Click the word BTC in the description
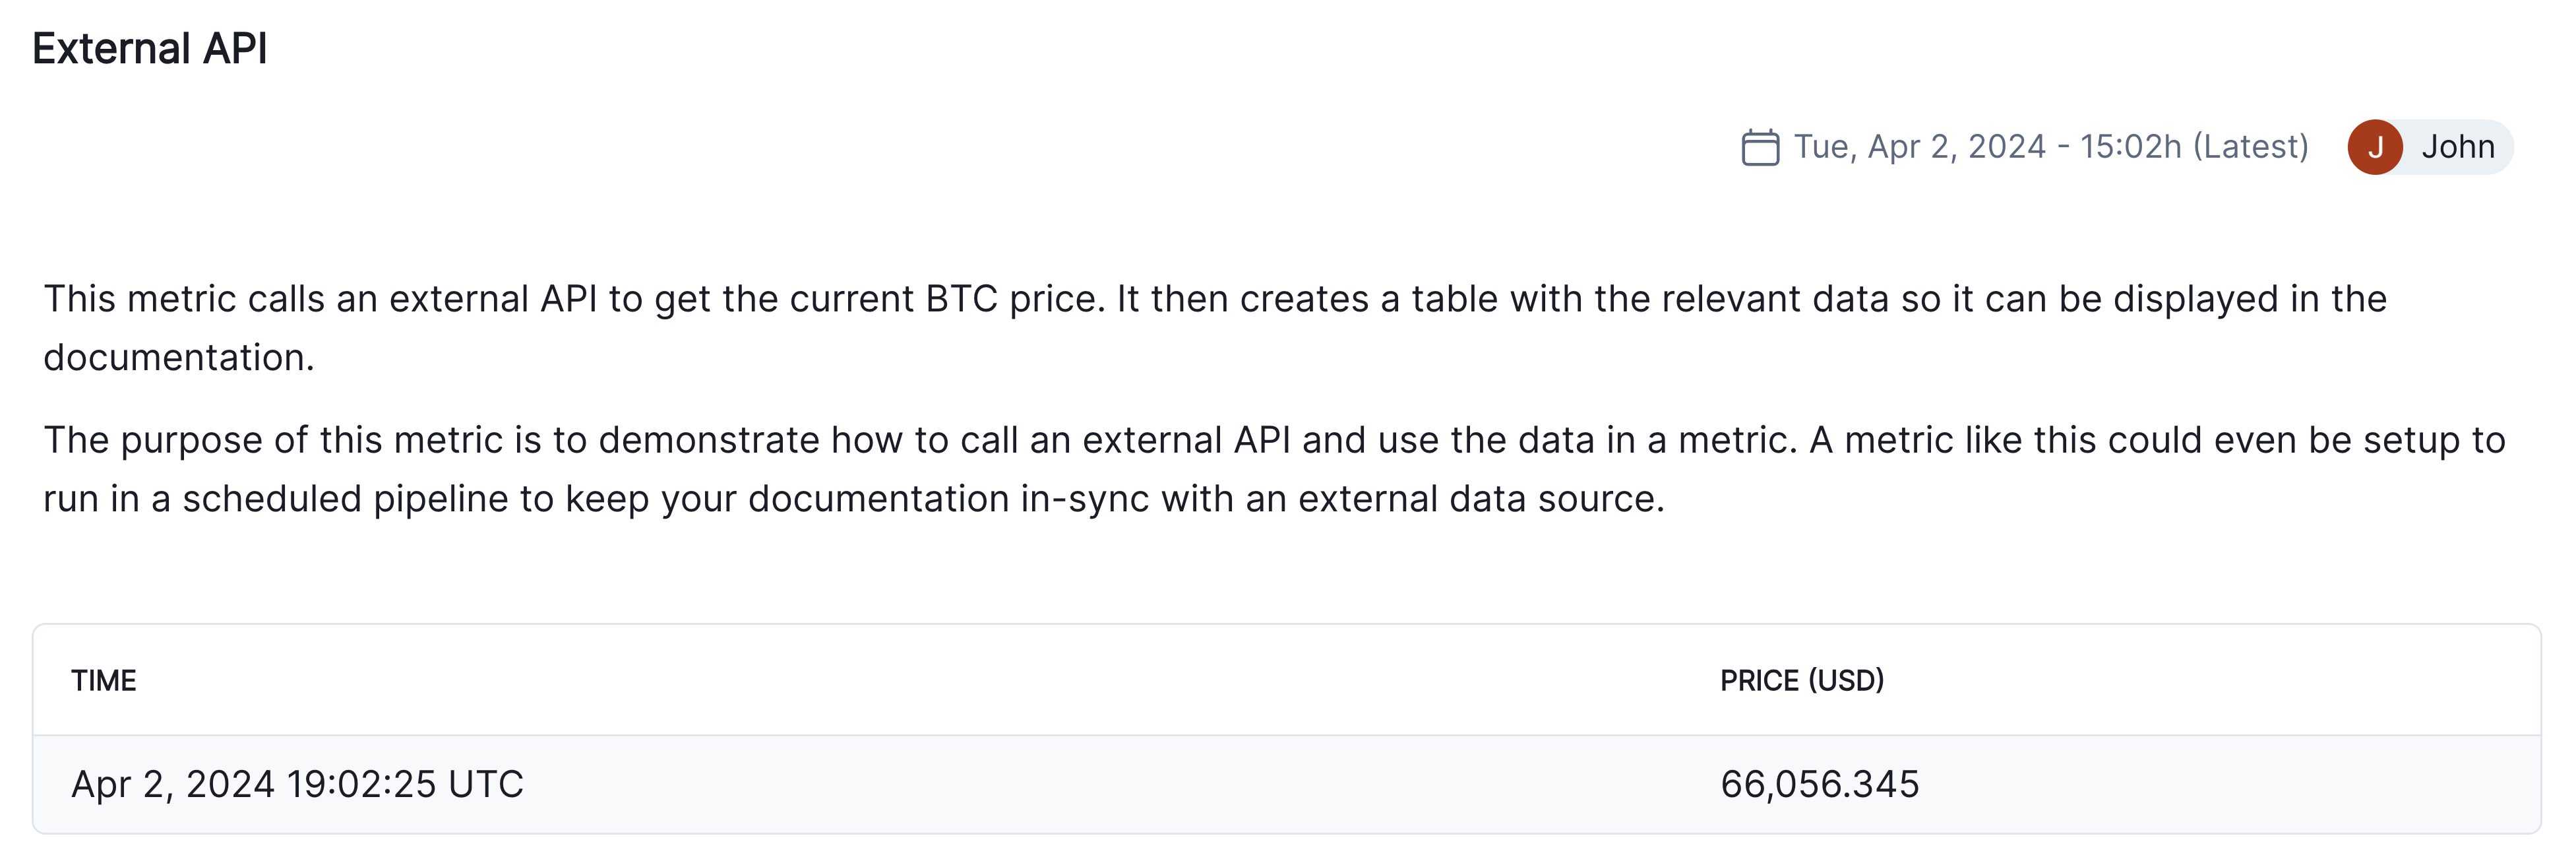 961,299
